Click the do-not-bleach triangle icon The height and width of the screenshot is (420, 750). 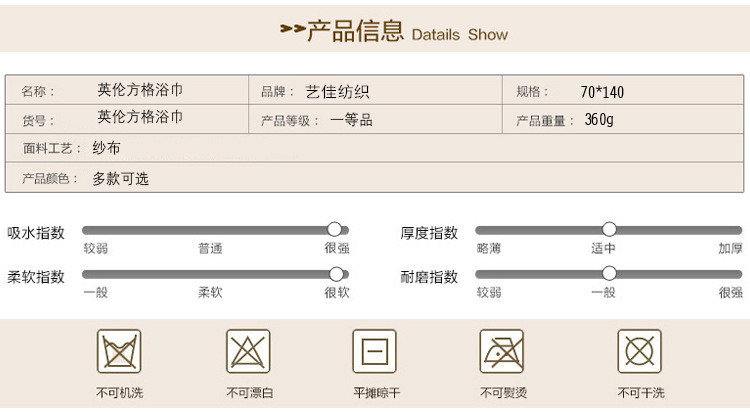coord(248,351)
